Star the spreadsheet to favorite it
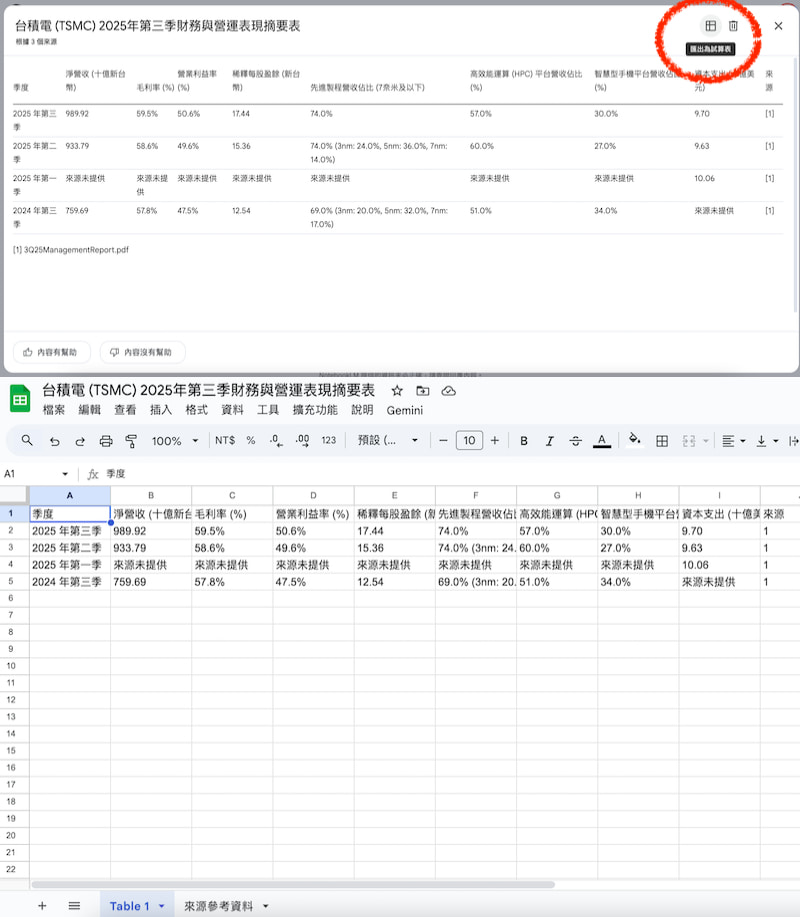This screenshot has width=800, height=917. pyautogui.click(x=396, y=391)
